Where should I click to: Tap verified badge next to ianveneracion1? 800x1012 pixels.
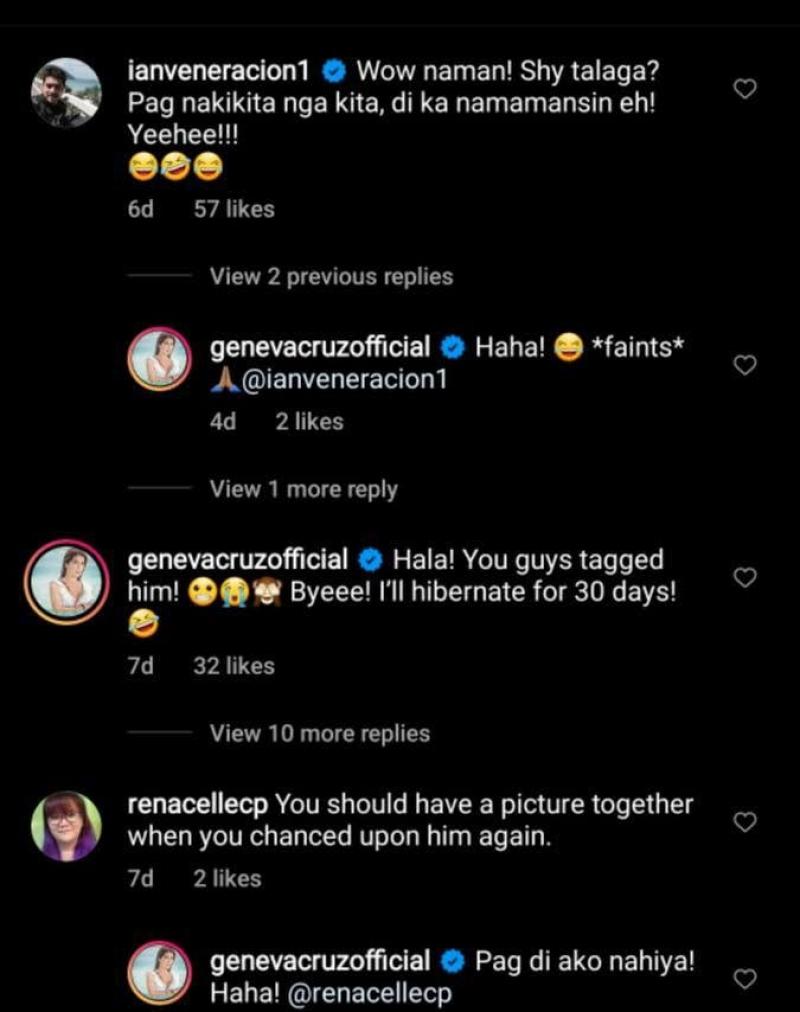(x=335, y=71)
